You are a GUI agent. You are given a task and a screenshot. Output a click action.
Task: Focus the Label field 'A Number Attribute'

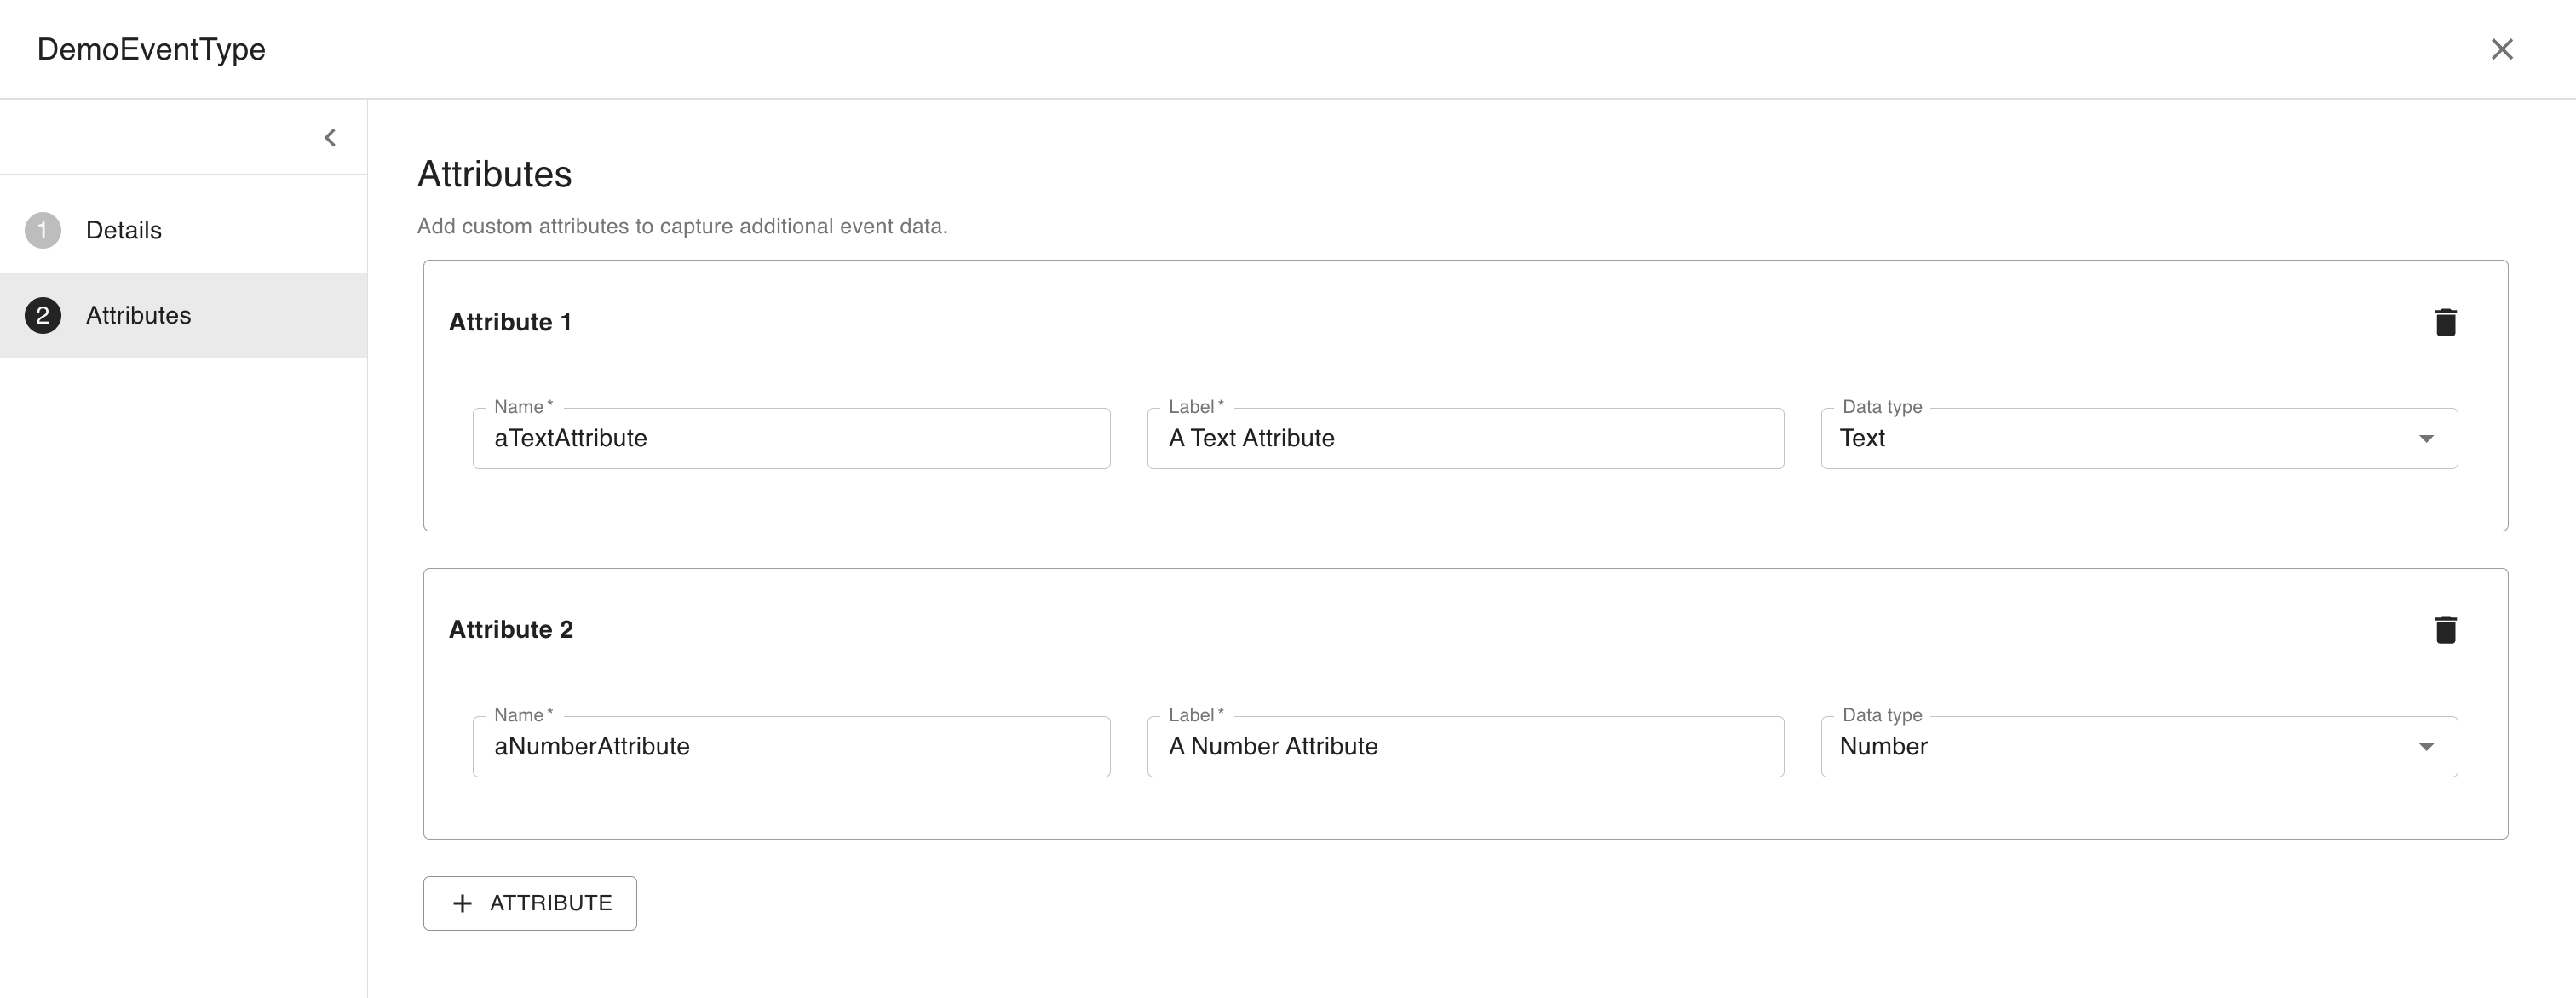point(1464,746)
